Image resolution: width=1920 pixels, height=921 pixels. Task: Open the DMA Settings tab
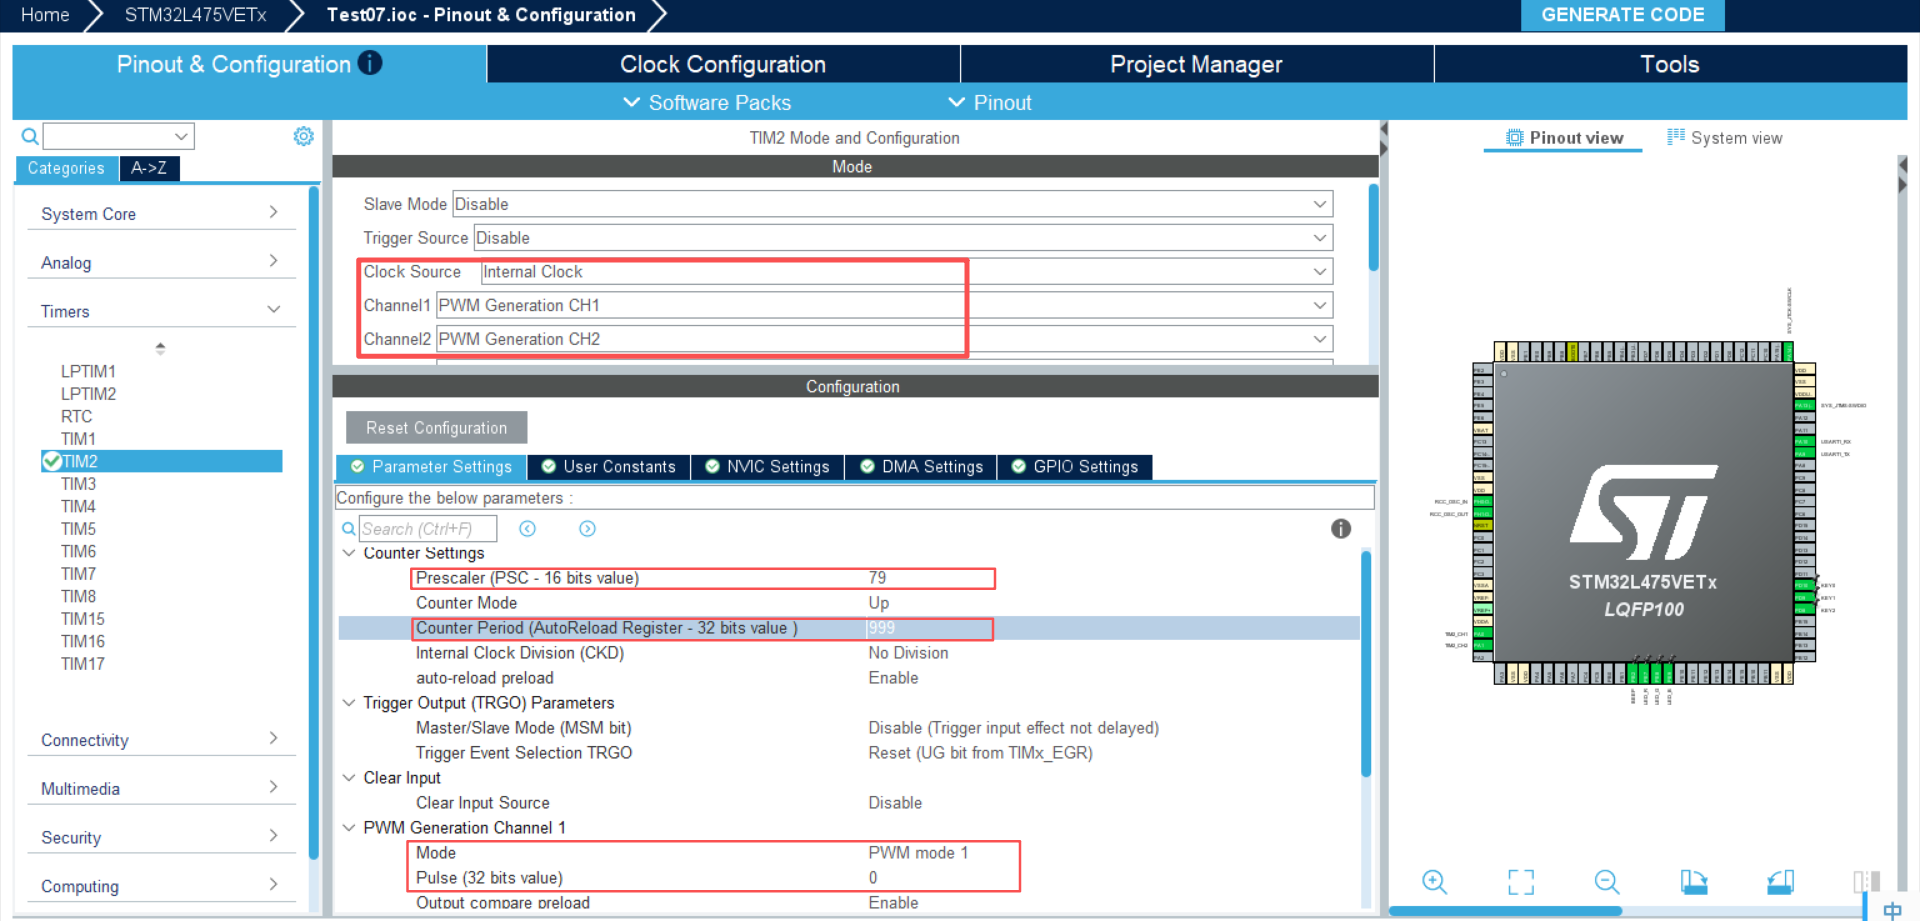pos(922,467)
